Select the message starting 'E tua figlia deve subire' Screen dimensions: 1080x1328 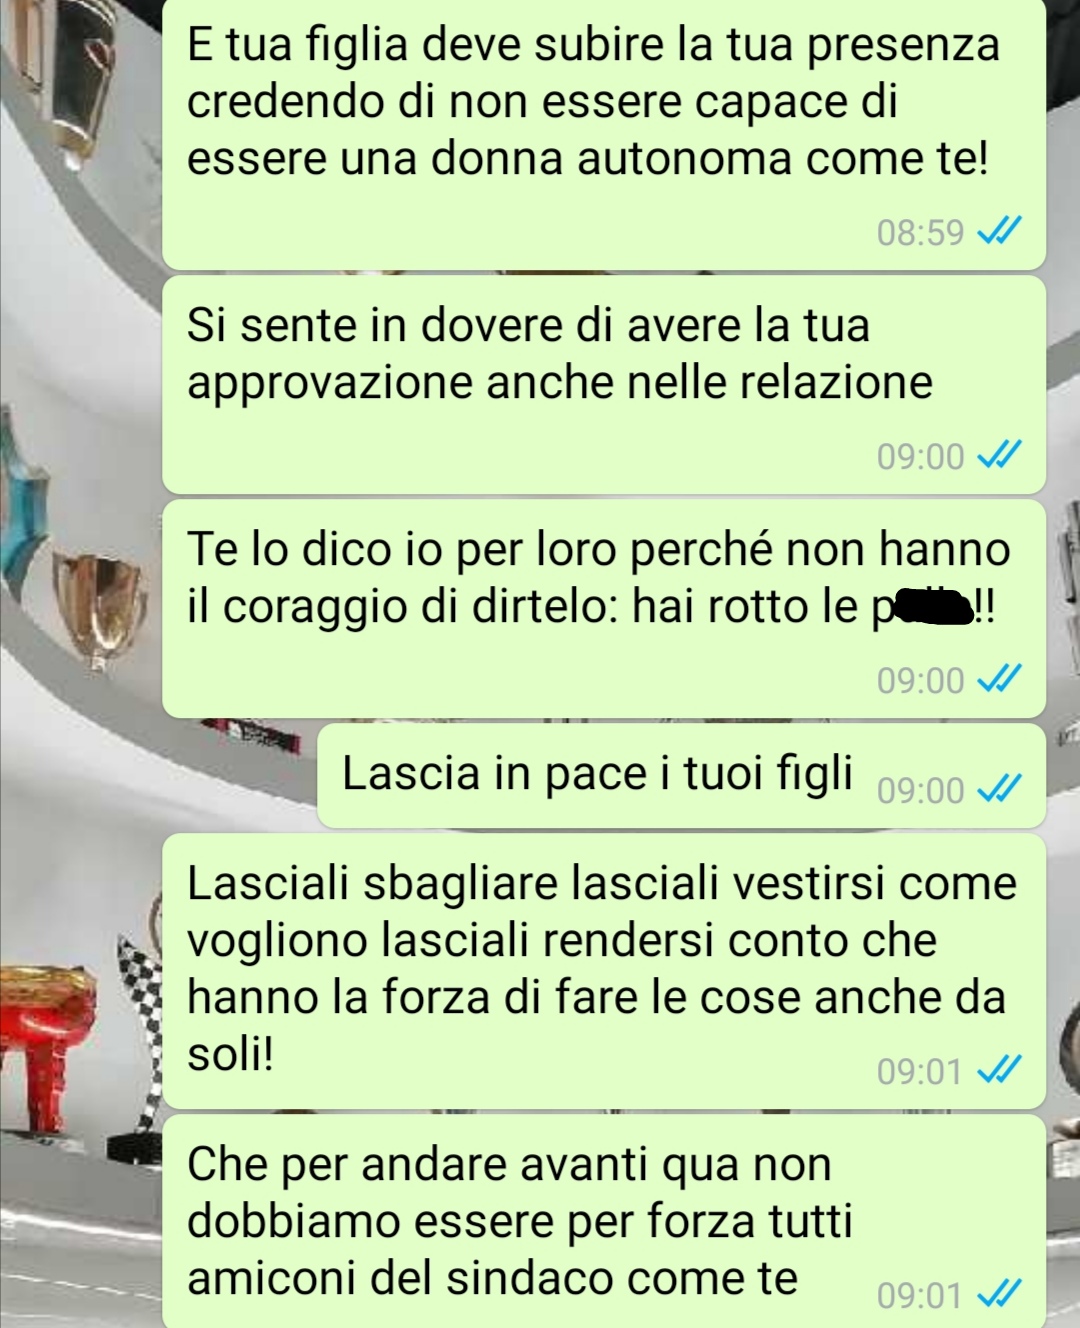(x=604, y=131)
